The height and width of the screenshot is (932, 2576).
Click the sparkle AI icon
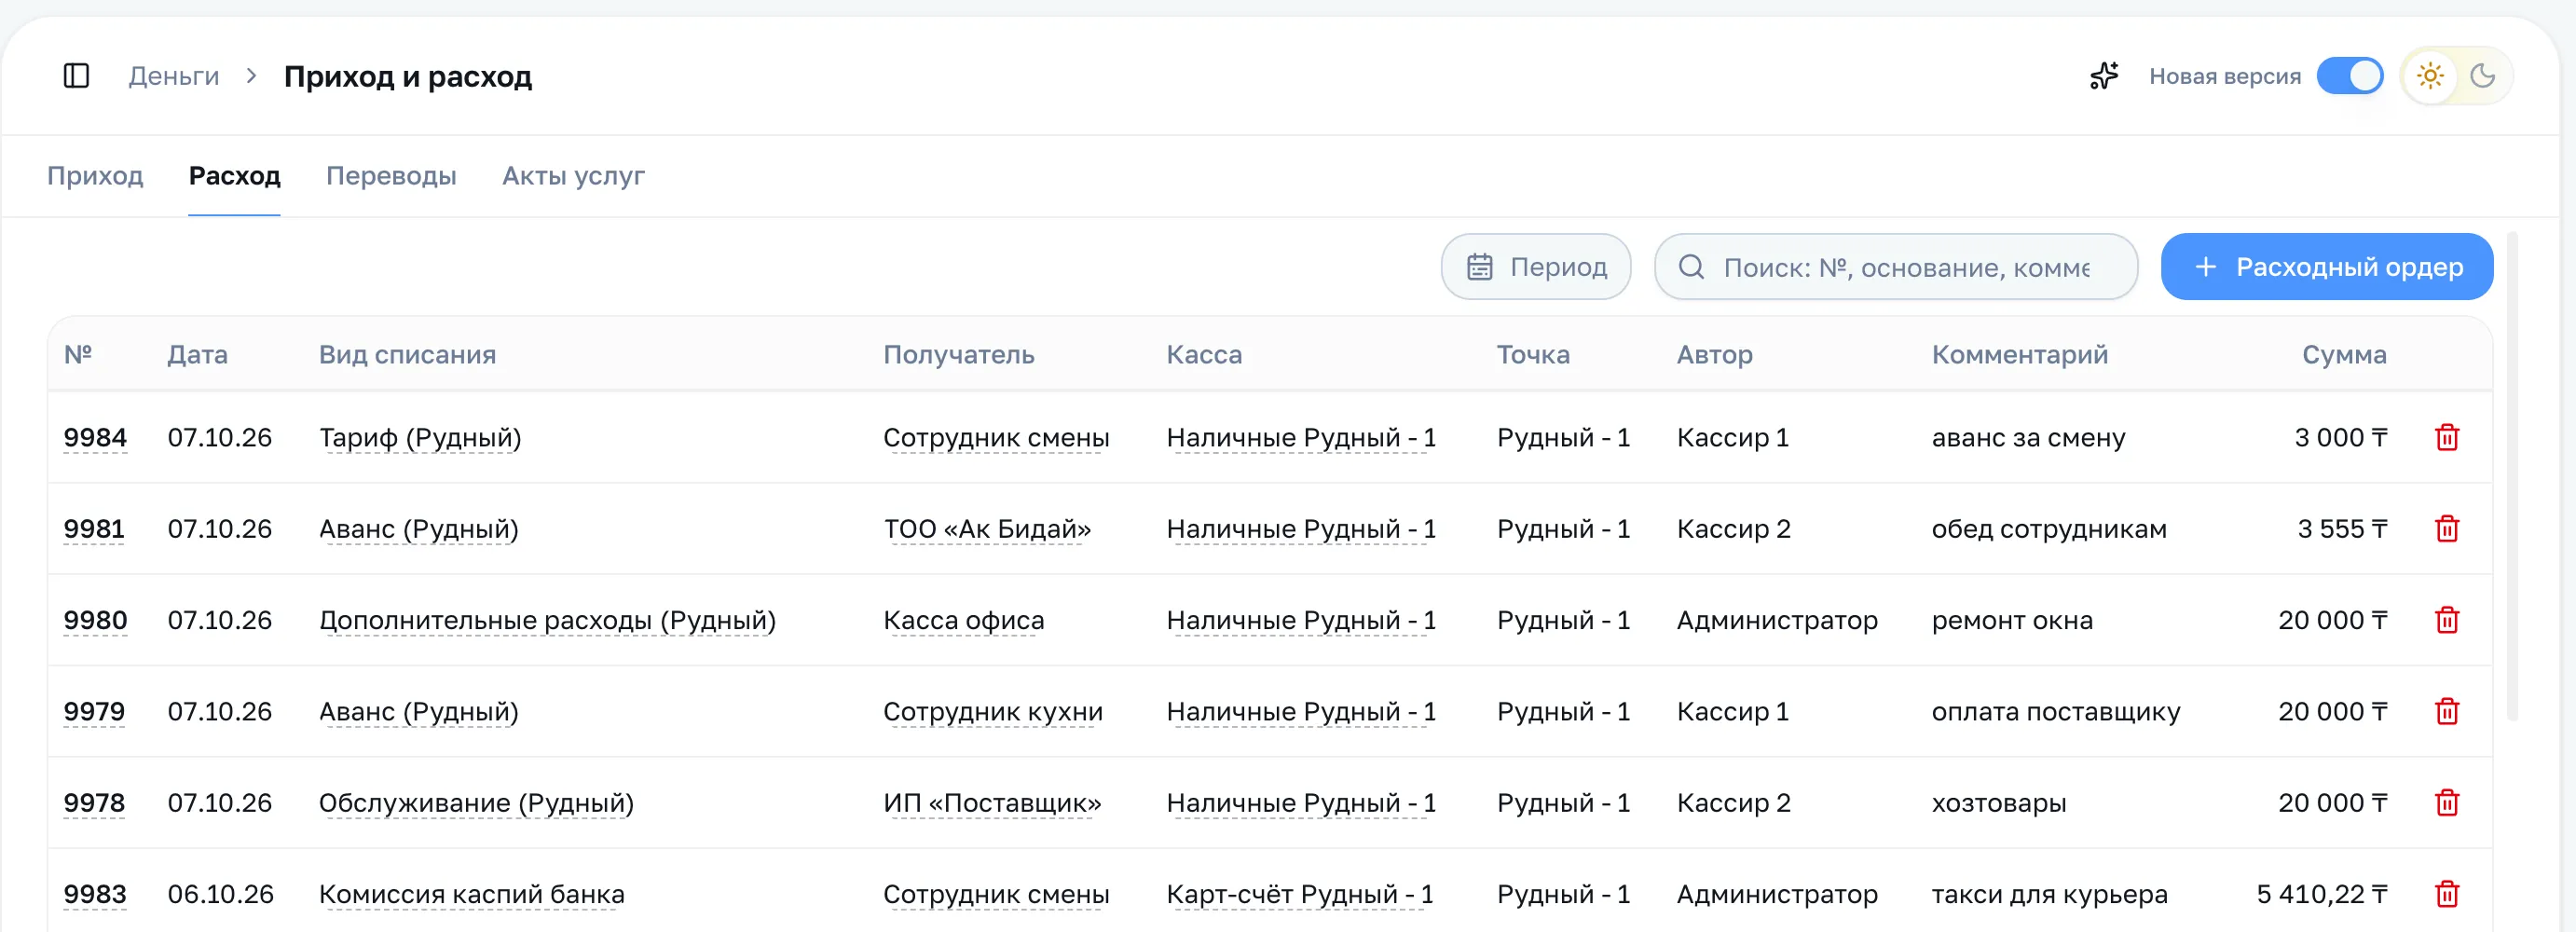coord(2104,76)
